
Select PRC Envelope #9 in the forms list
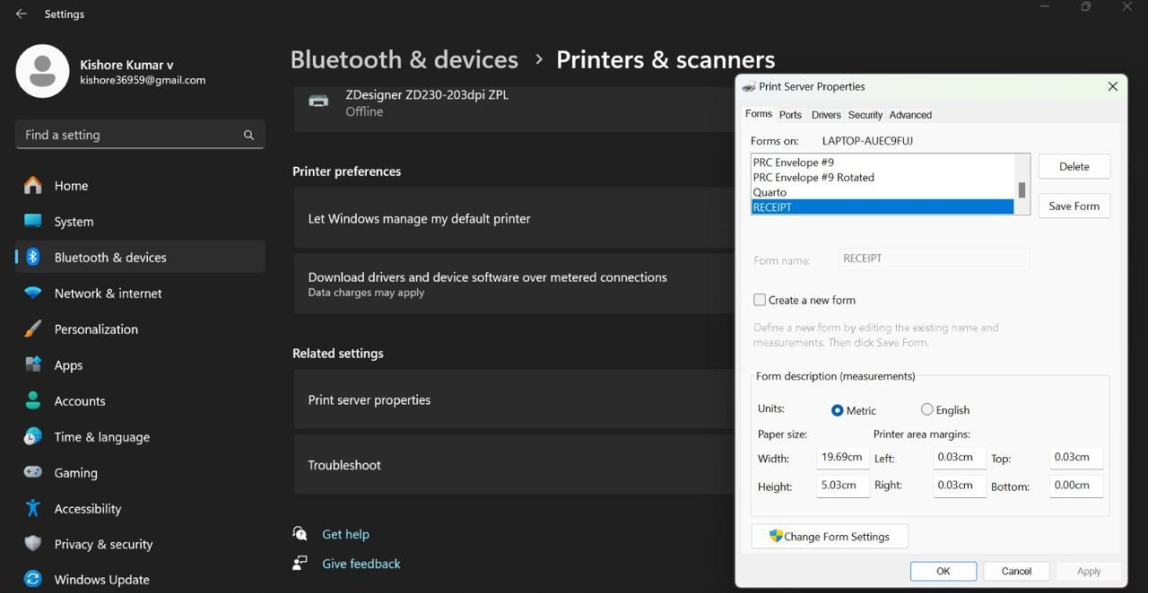882,162
